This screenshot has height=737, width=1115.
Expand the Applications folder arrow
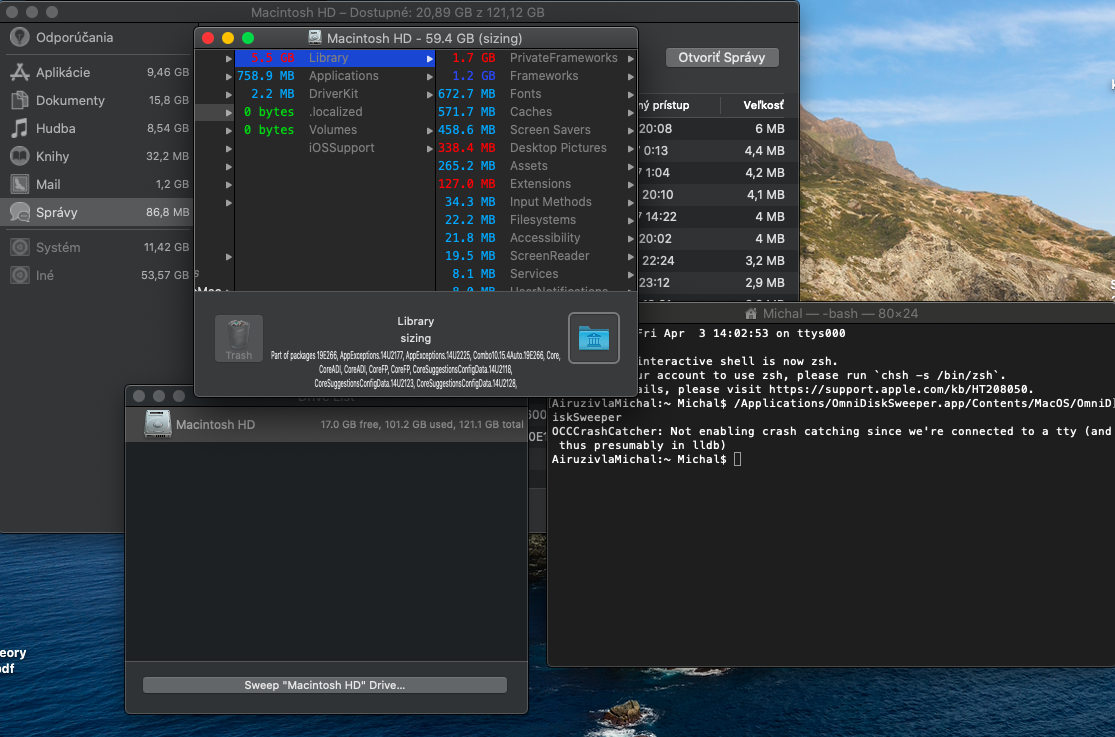[430, 76]
